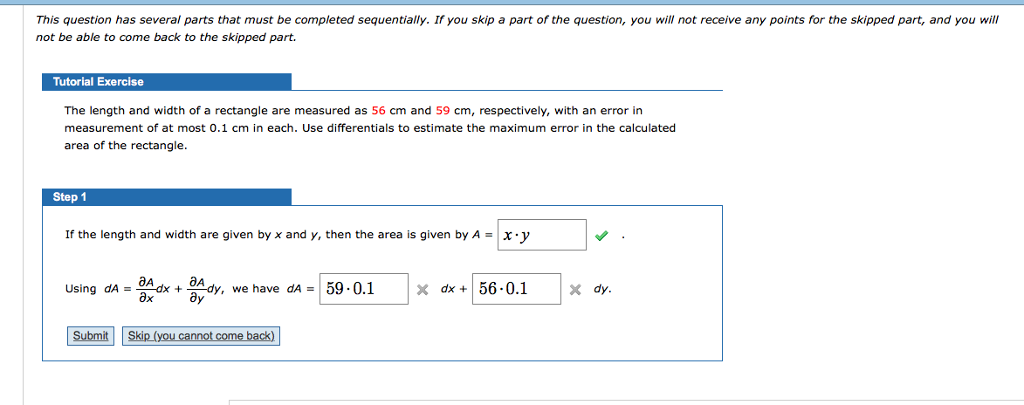Click red X beside the 56·0.1 field

pos(575,290)
